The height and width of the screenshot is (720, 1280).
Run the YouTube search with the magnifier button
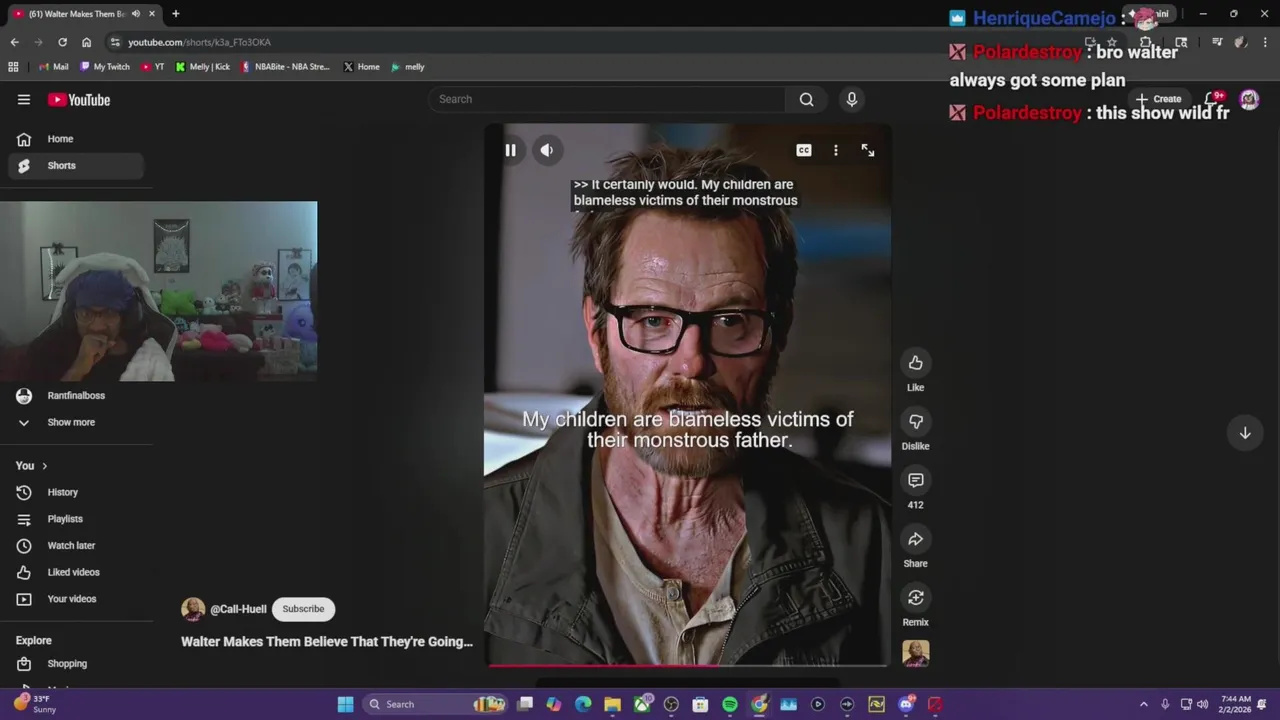pos(806,99)
